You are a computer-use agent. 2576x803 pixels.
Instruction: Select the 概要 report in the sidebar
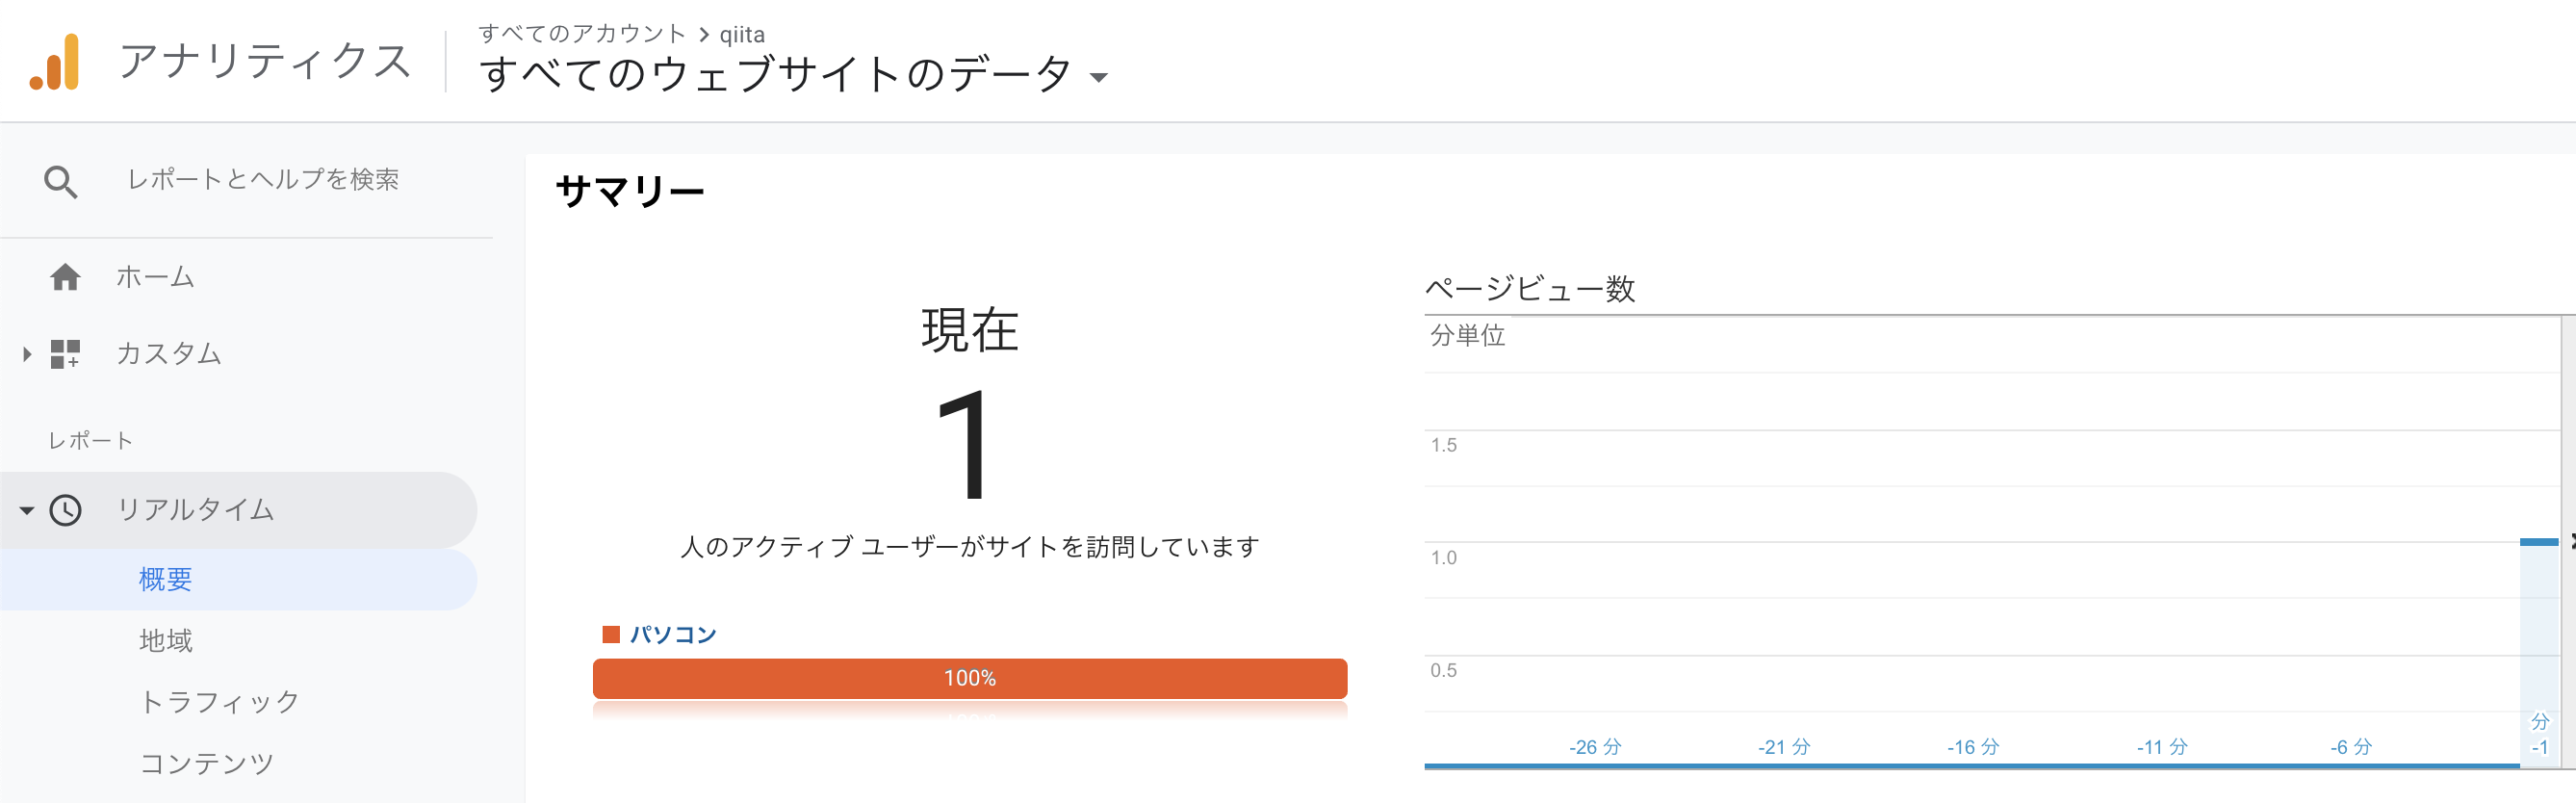tap(165, 580)
